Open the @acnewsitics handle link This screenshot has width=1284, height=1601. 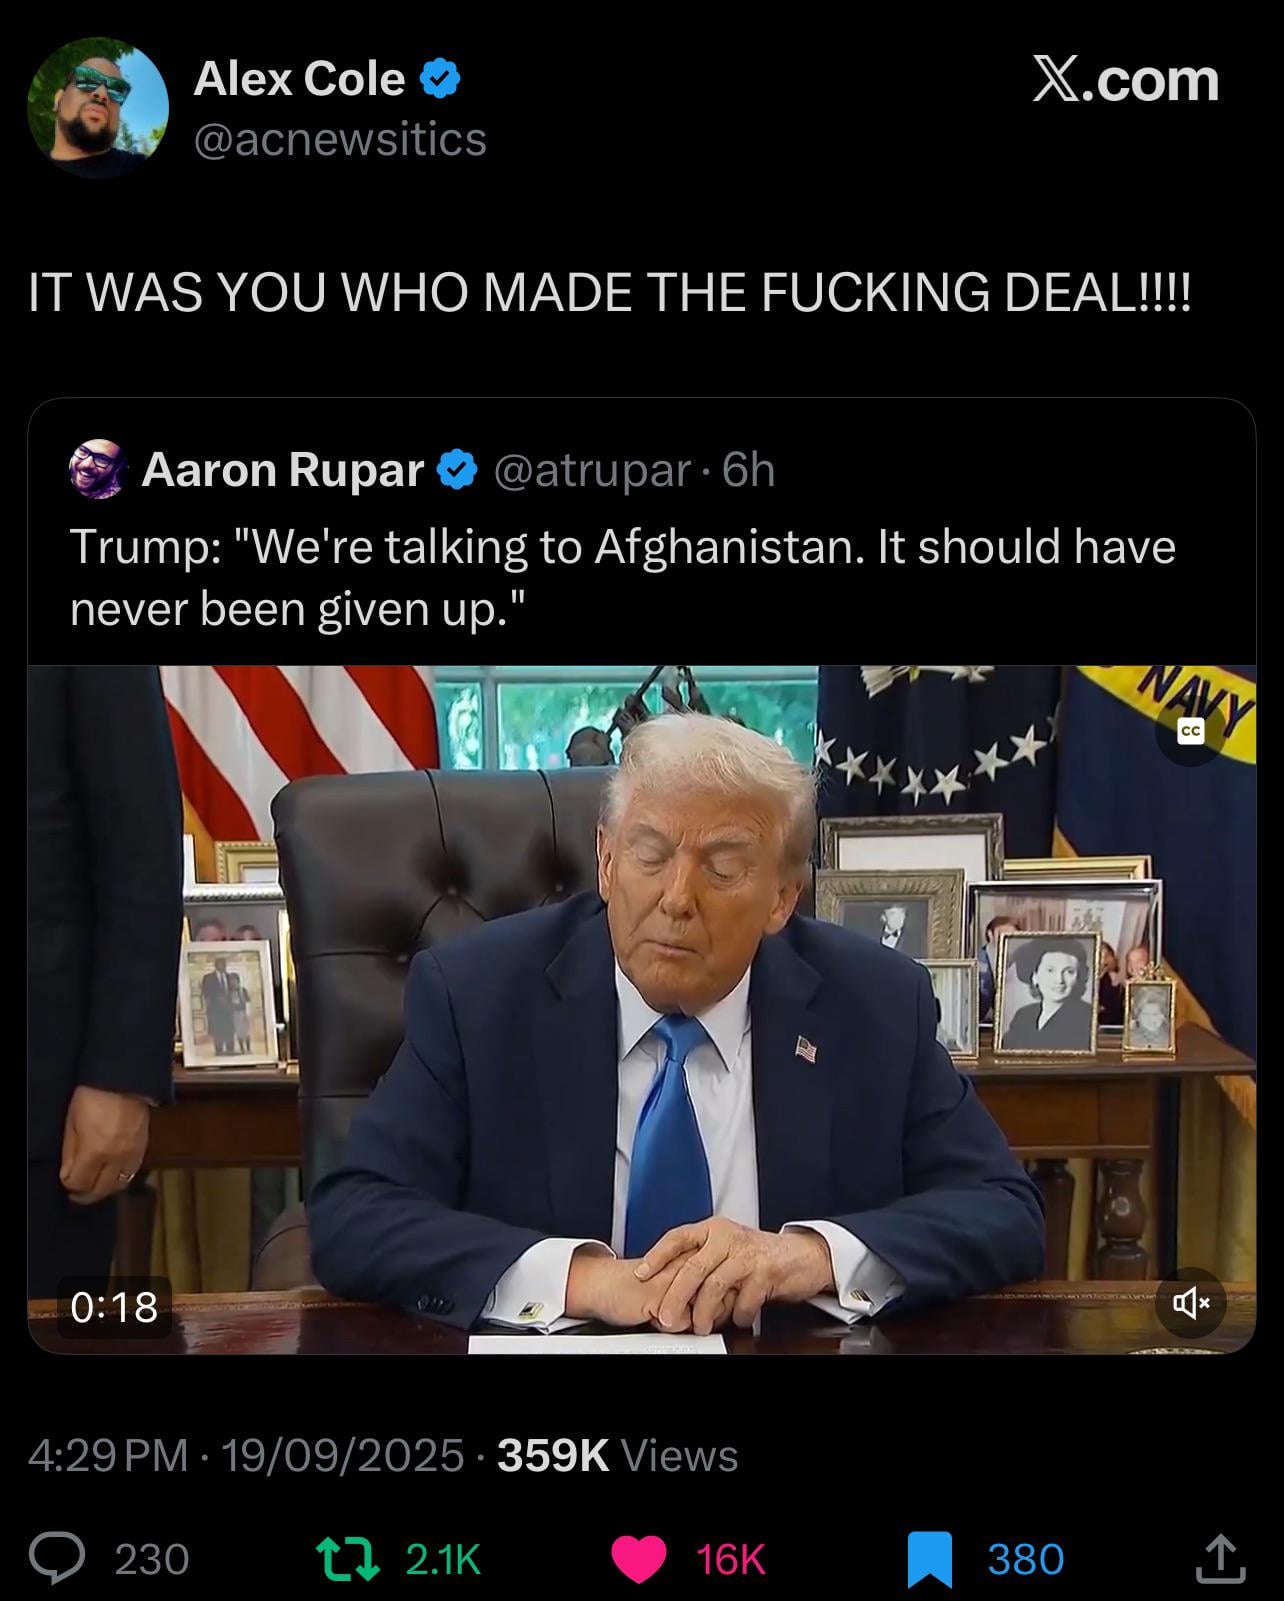[340, 139]
